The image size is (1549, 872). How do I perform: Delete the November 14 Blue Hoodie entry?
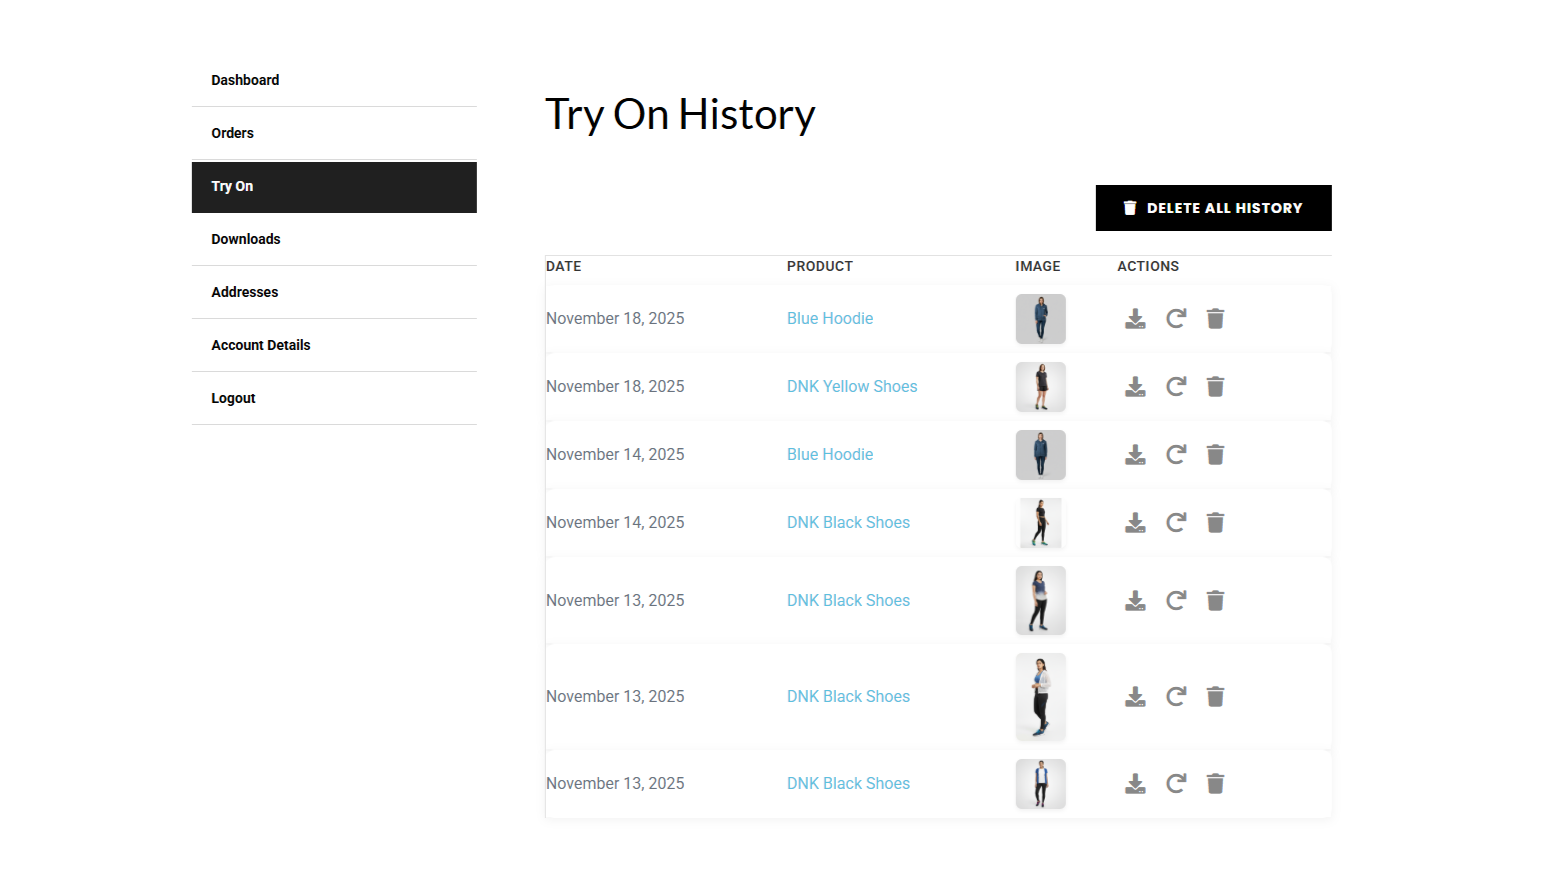click(x=1215, y=454)
